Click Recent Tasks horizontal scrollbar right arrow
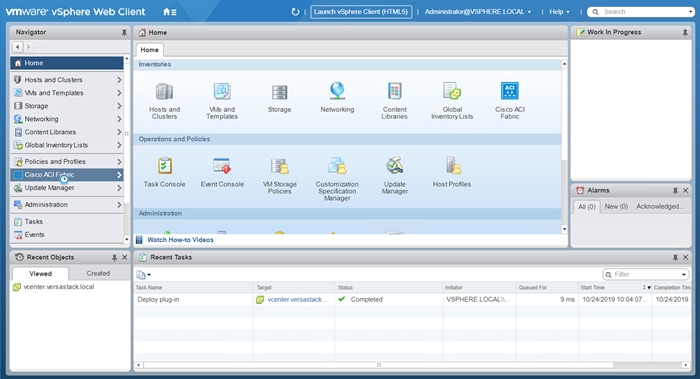Image resolution: width=700 pixels, height=379 pixels. (x=686, y=365)
